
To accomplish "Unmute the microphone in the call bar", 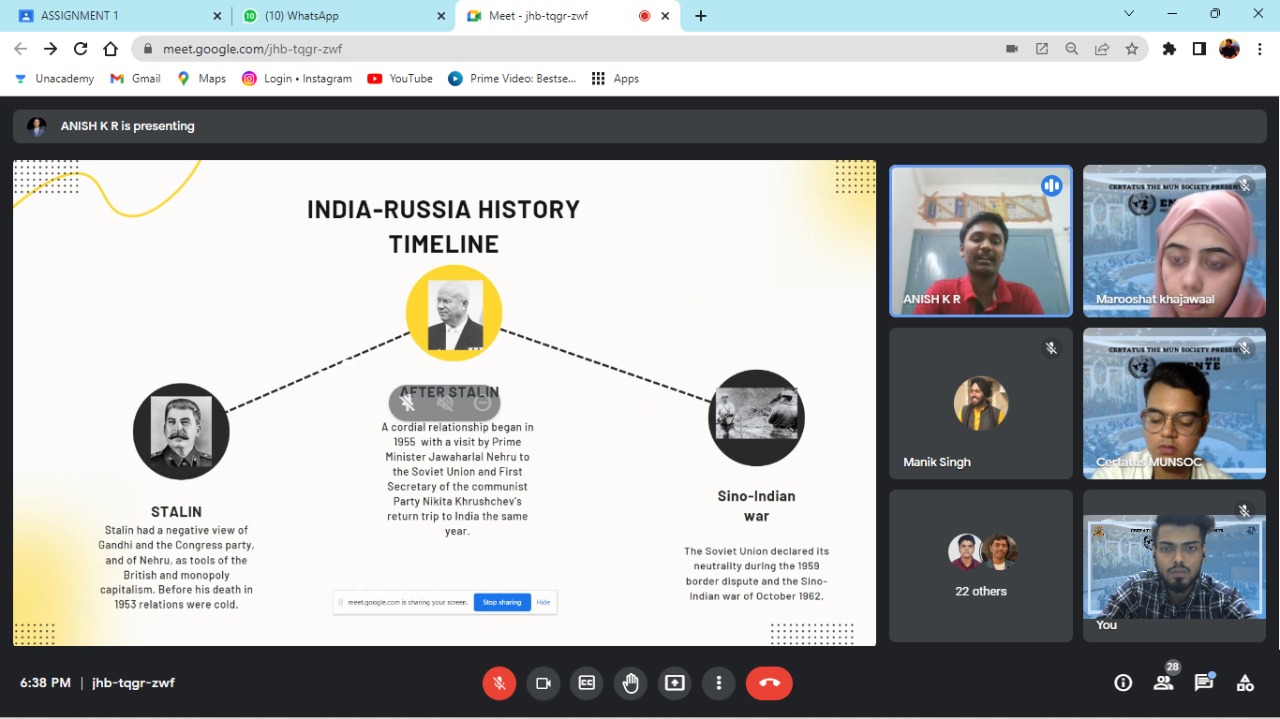I will [x=499, y=683].
